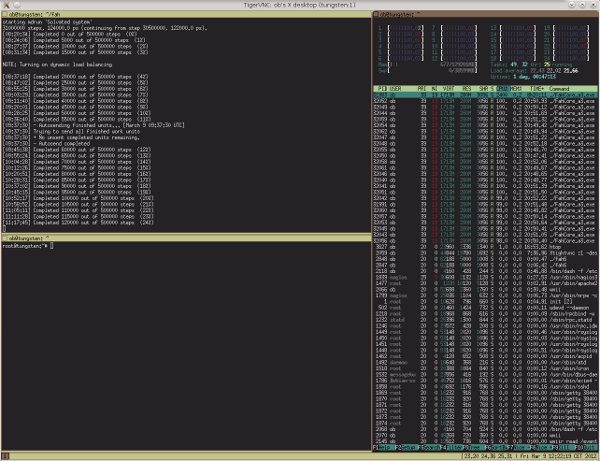Click workspace tag at status bar left
Screen dimensions: 600x461
(x=5, y=456)
